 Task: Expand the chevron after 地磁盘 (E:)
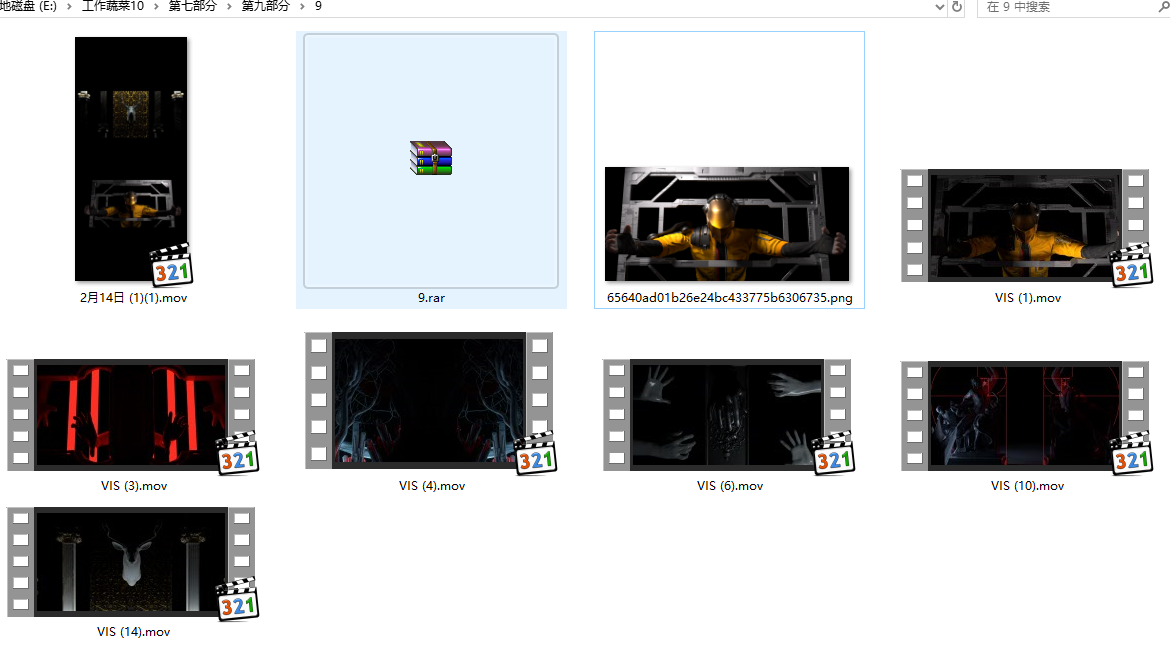(x=69, y=6)
